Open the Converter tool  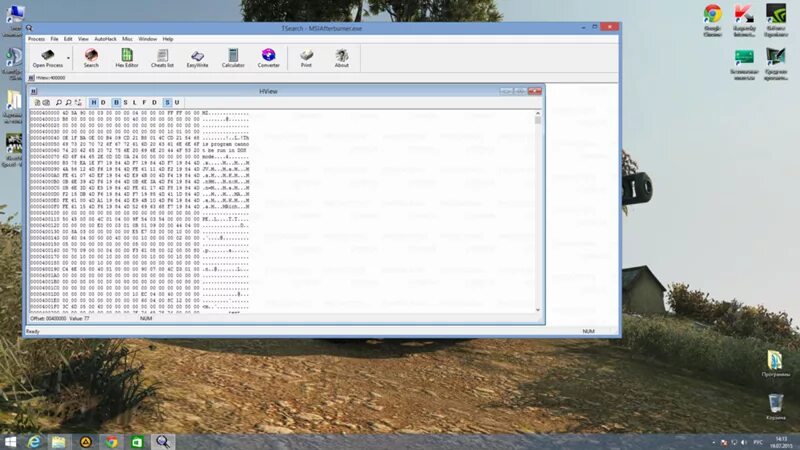268,58
